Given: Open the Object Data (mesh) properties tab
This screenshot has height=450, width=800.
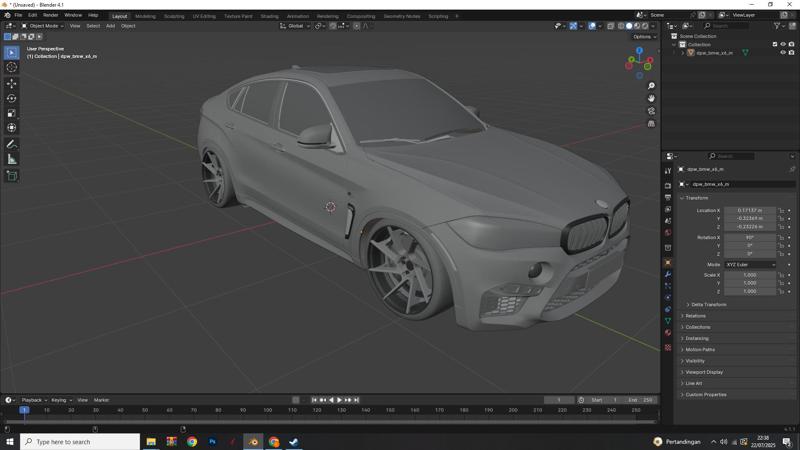Looking at the screenshot, I should (668, 321).
